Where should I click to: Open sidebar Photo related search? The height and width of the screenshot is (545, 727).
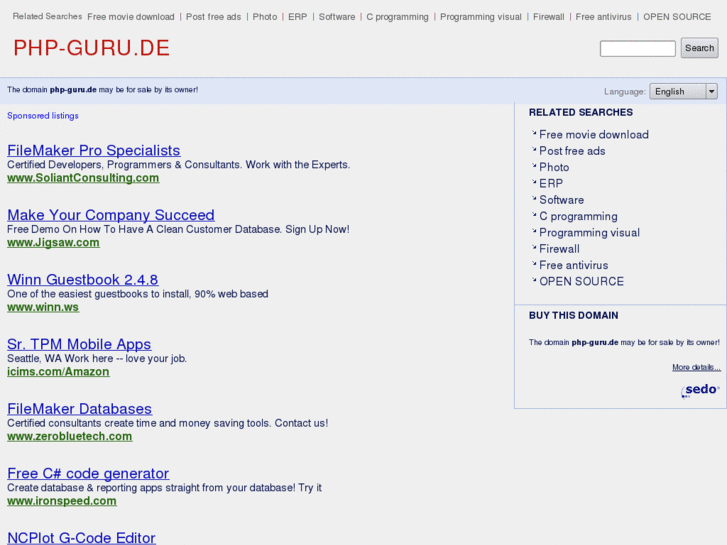(x=554, y=167)
